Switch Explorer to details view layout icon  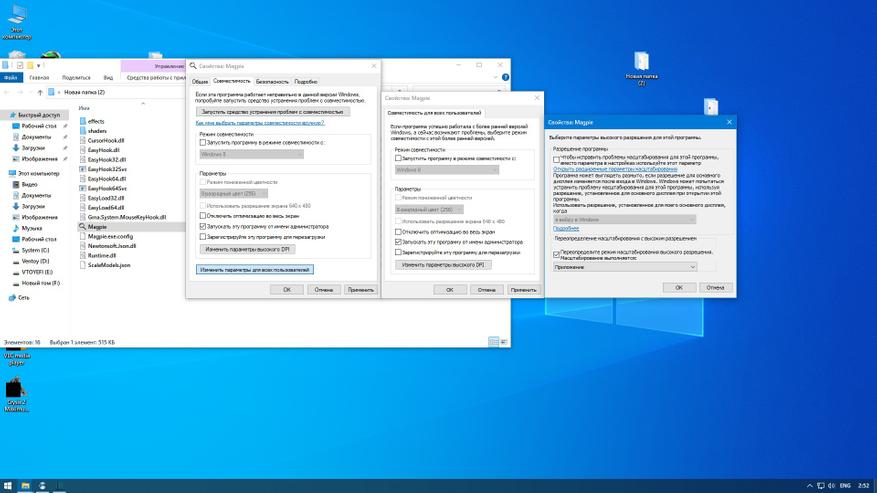(492, 342)
